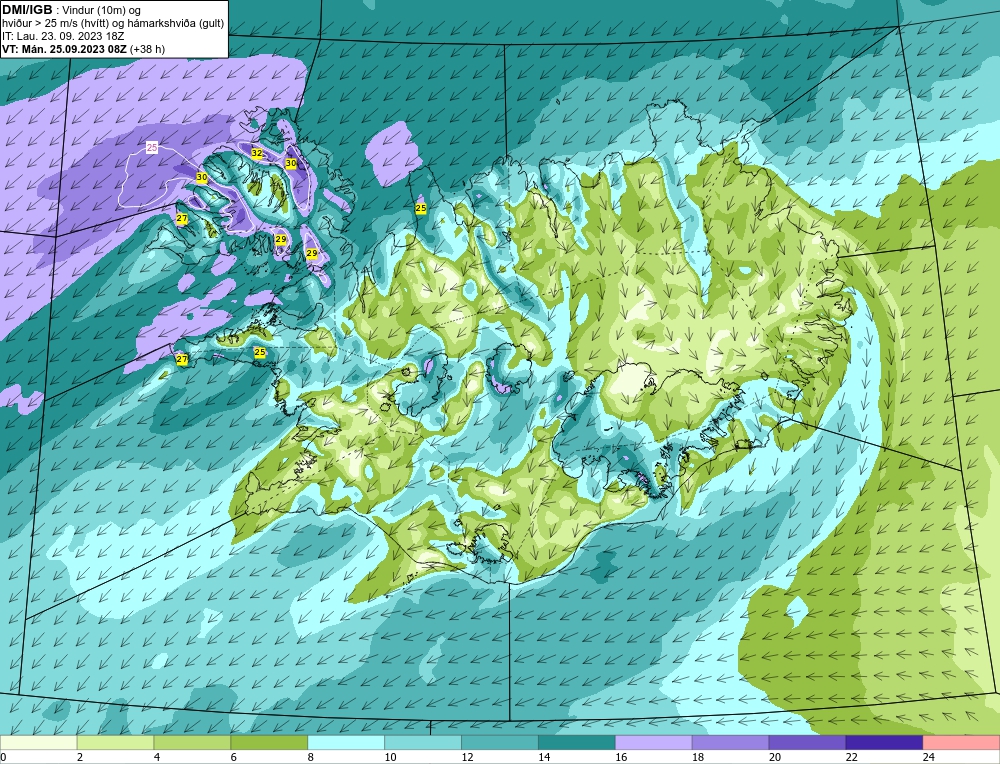This screenshot has width=1000, height=764.
Task: Click the 10–12 m/s turquoise legend swatch
Action: (423, 742)
